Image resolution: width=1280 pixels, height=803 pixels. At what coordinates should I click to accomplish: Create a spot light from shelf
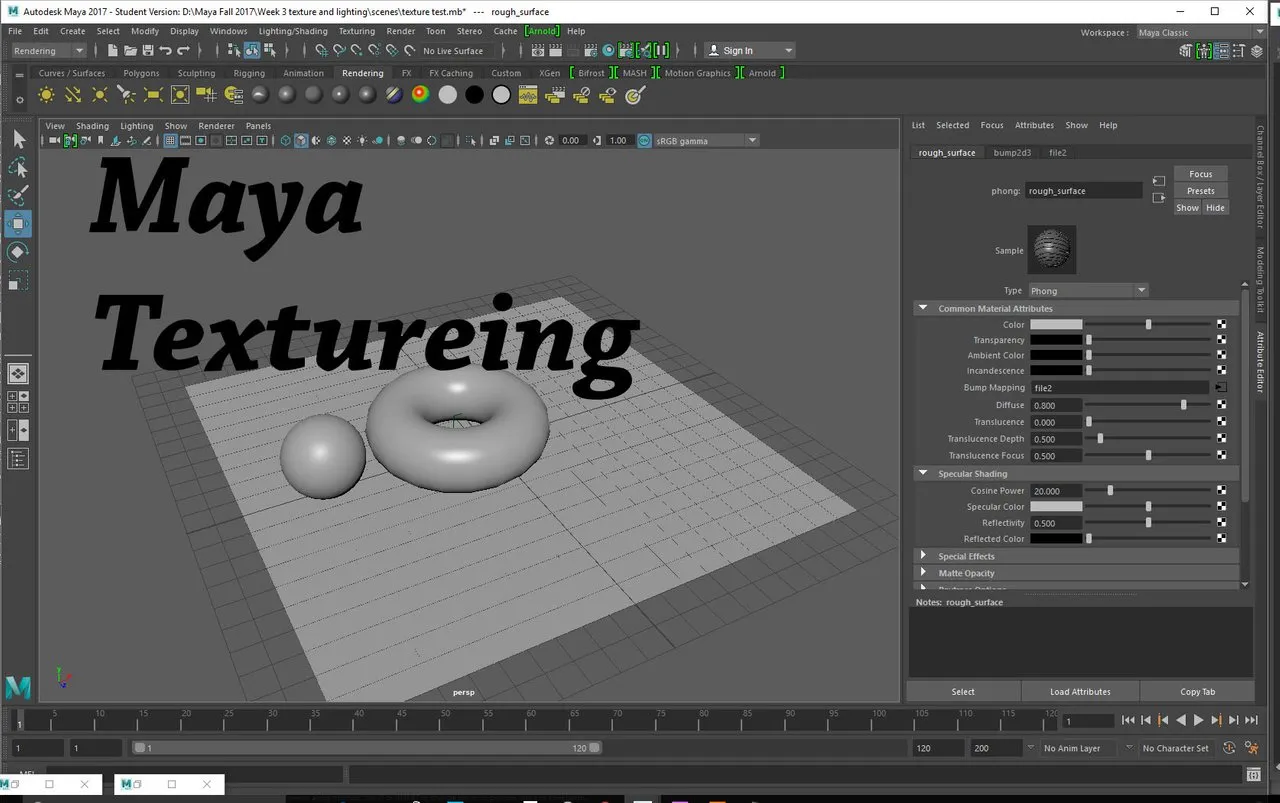tap(126, 95)
